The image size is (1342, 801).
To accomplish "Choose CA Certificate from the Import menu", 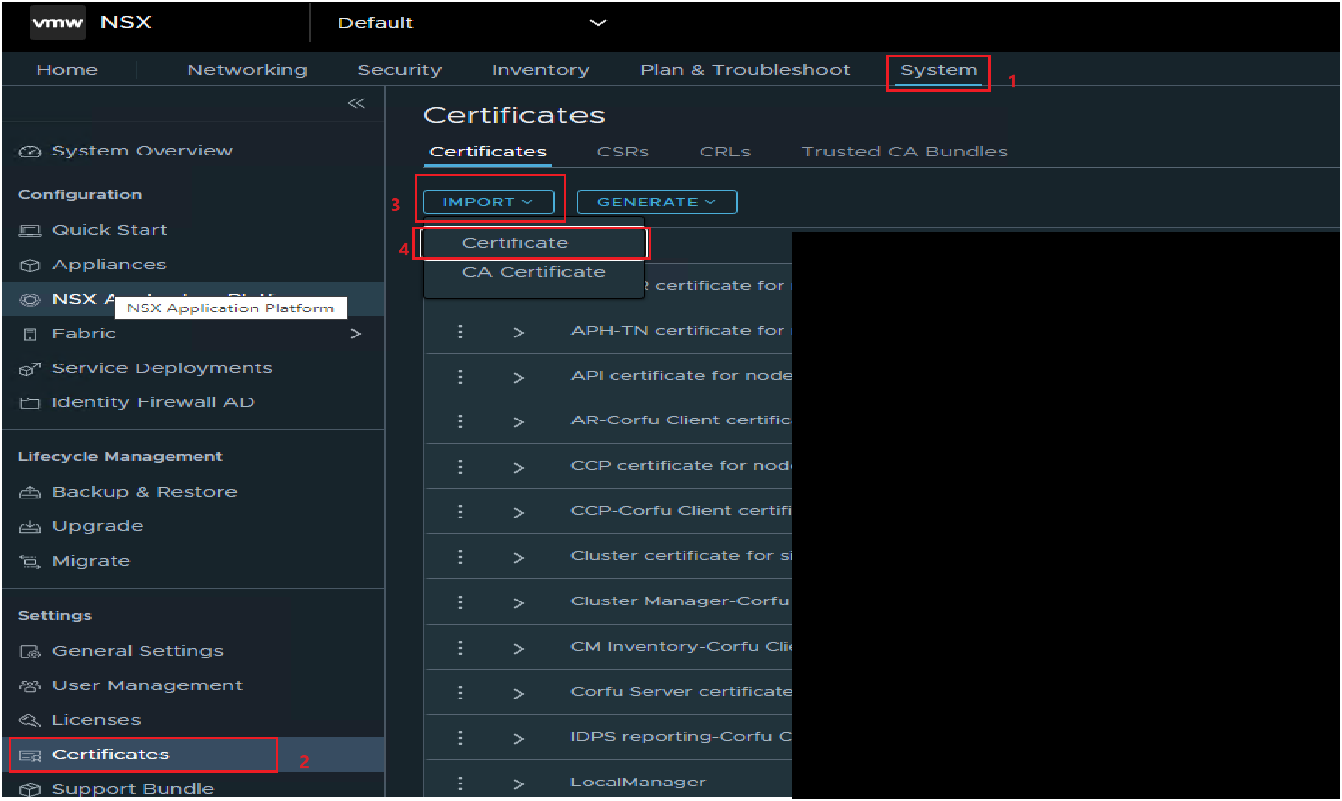I will tap(534, 272).
